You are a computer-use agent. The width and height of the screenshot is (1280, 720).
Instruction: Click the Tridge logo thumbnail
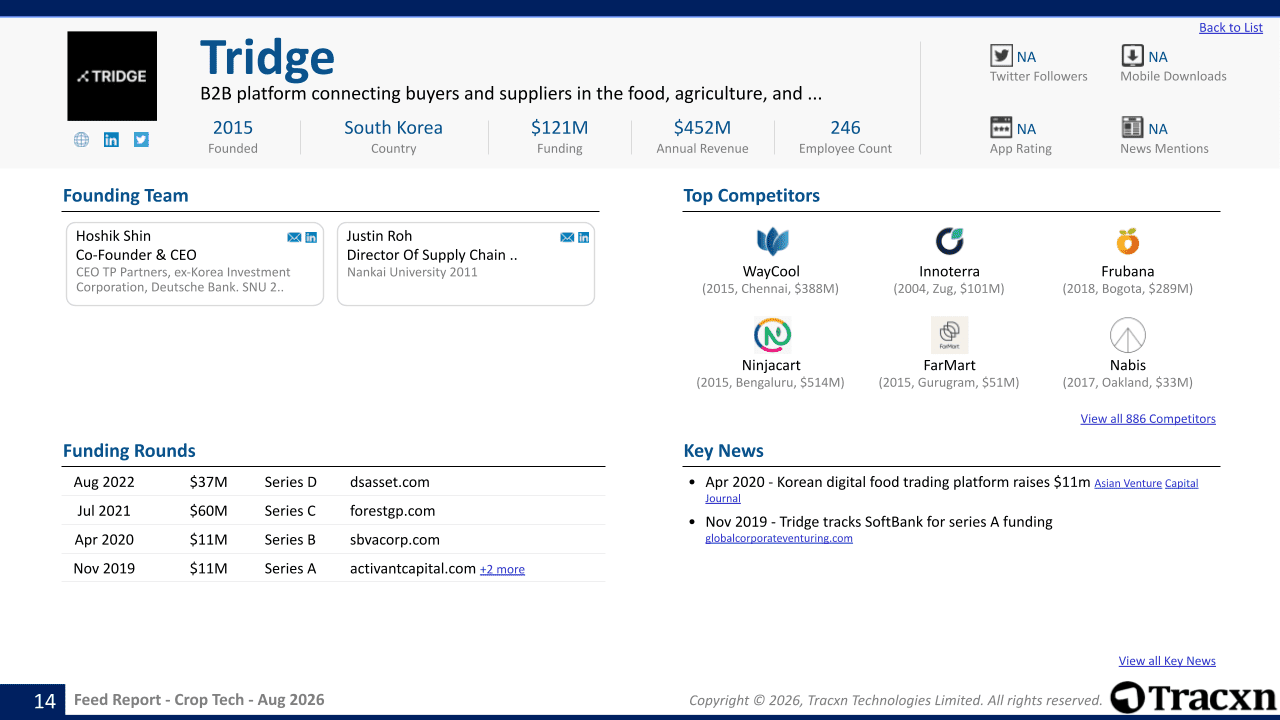pos(112,76)
